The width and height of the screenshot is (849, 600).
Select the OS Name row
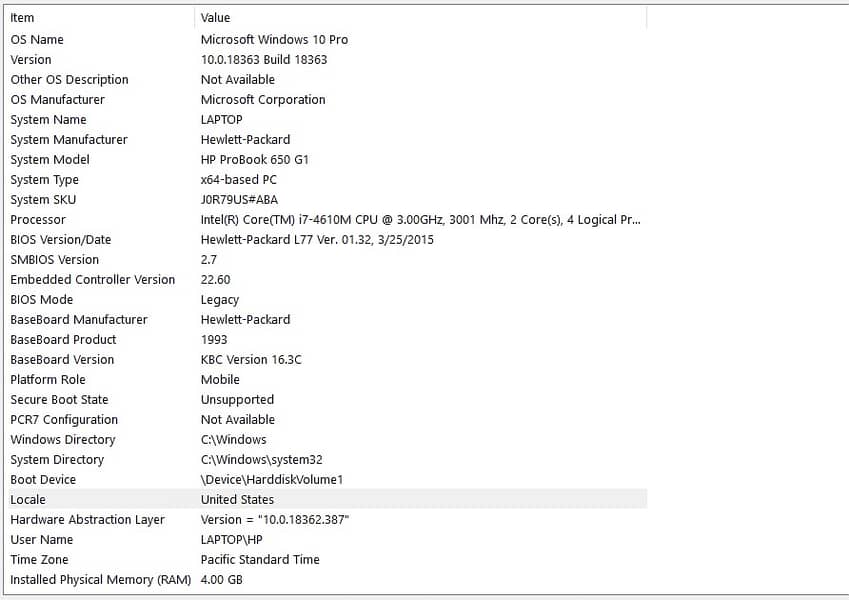click(37, 40)
